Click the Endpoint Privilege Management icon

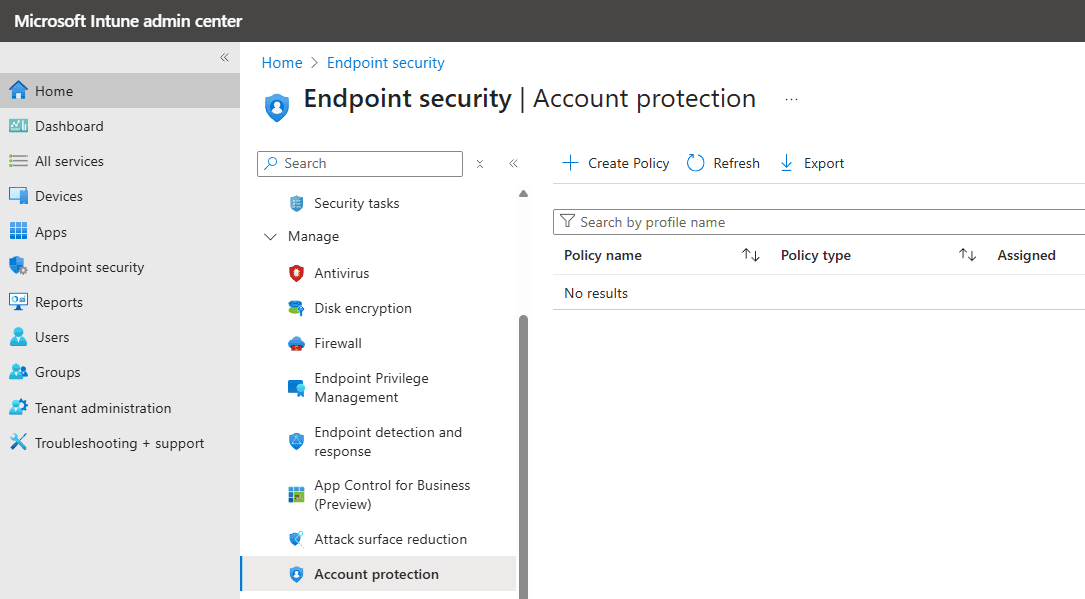[296, 388]
